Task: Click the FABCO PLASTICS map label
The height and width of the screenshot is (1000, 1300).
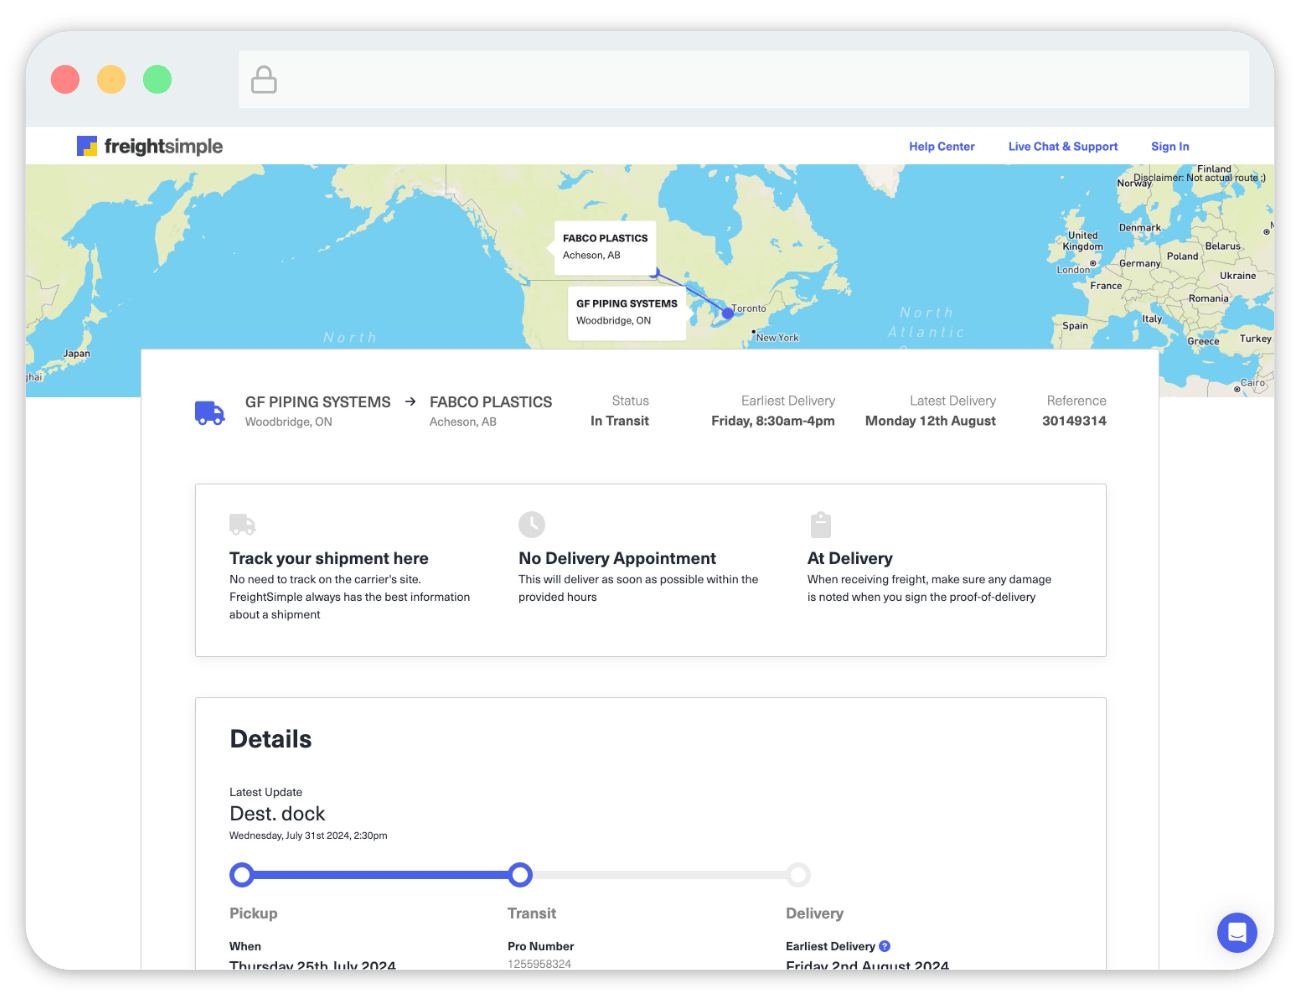Action: (605, 247)
